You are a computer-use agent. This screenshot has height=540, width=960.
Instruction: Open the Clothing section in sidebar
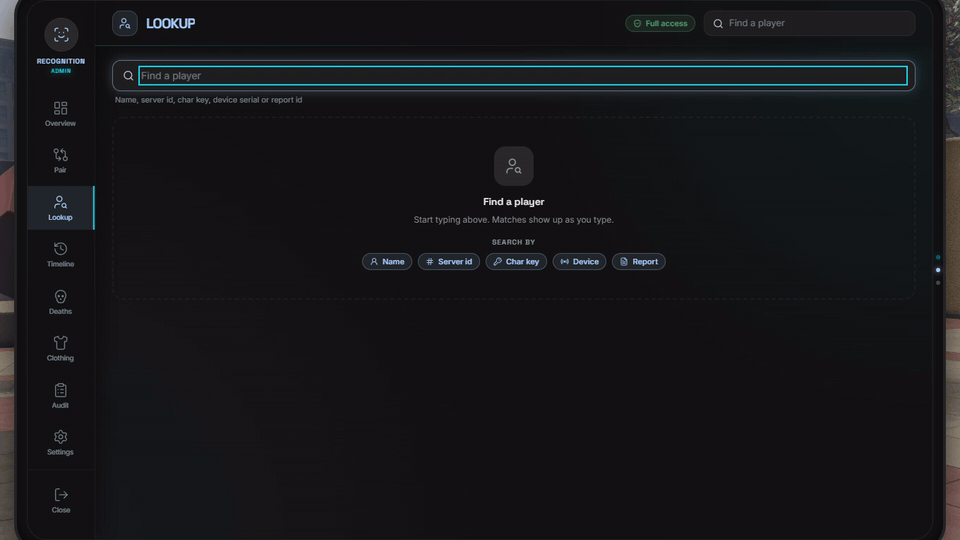click(x=60, y=348)
